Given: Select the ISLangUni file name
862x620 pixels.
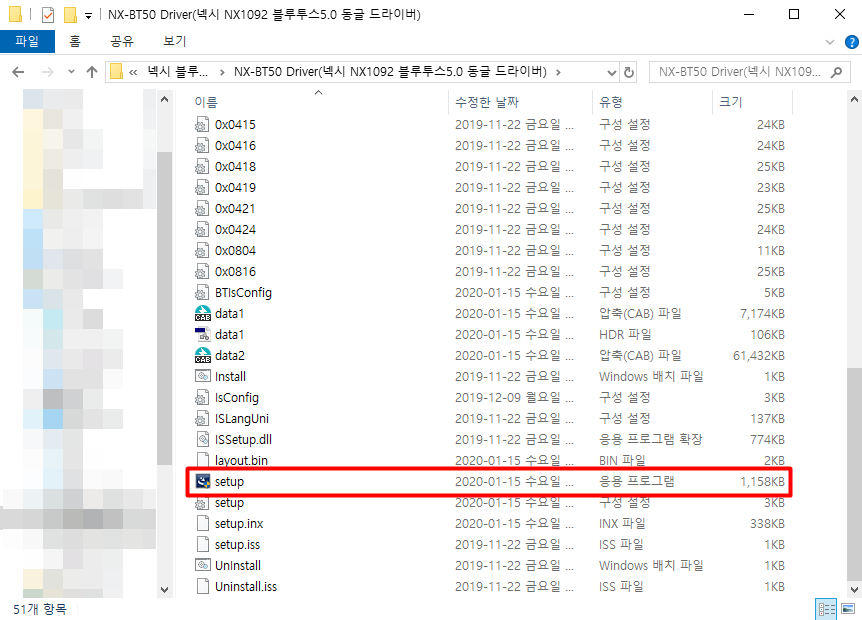Looking at the screenshot, I should click(x=242, y=419).
